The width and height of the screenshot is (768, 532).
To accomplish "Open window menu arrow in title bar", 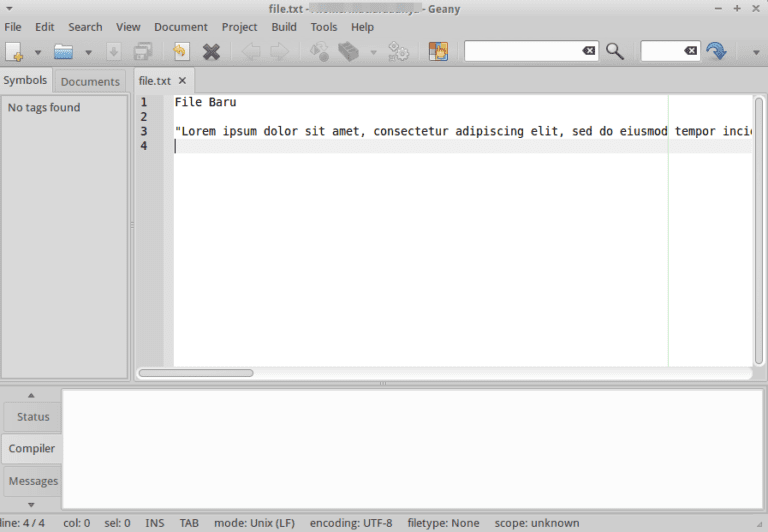I will [9, 8].
